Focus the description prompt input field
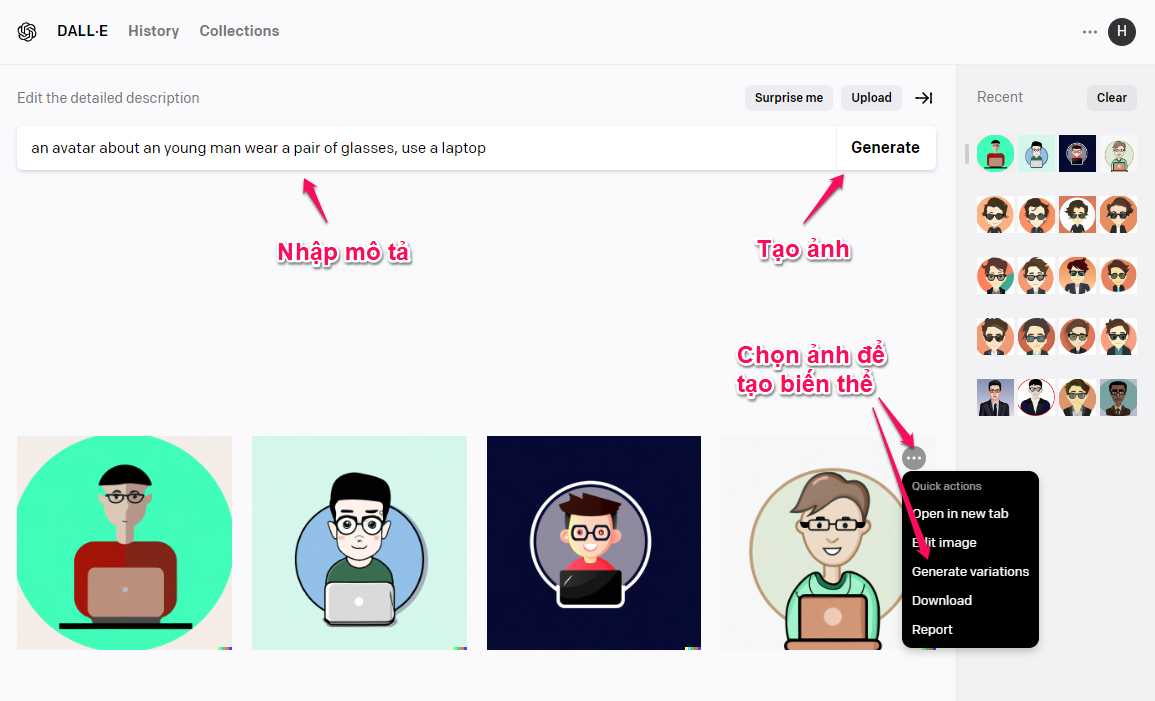Image resolution: width=1155 pixels, height=701 pixels. pos(426,148)
